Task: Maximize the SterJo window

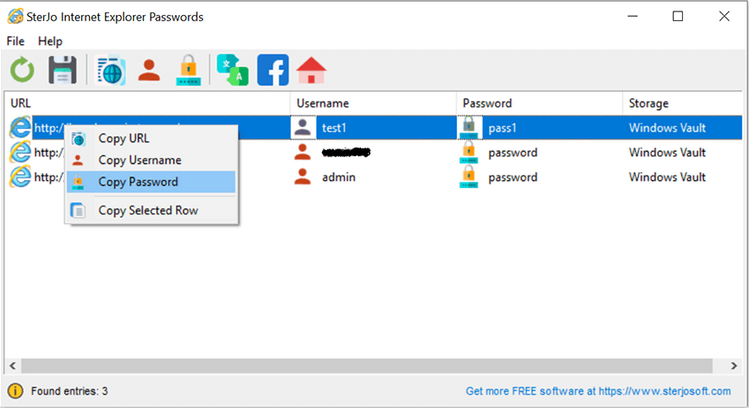Action: (678, 16)
